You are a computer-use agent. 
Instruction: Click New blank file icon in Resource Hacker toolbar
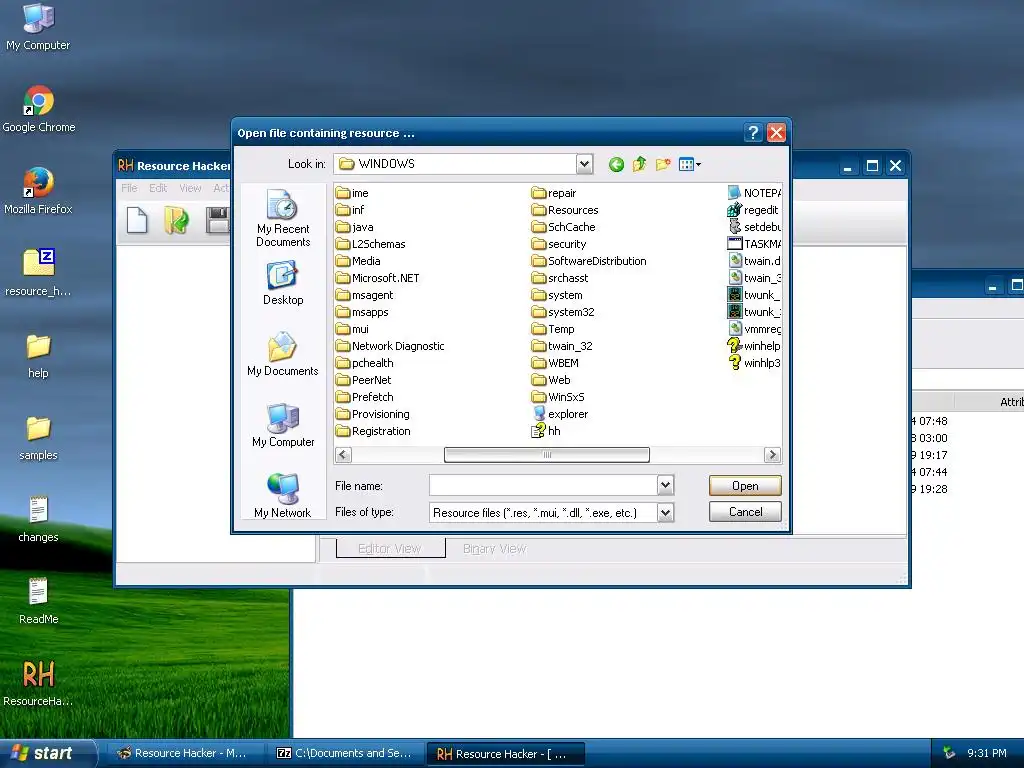pos(137,220)
